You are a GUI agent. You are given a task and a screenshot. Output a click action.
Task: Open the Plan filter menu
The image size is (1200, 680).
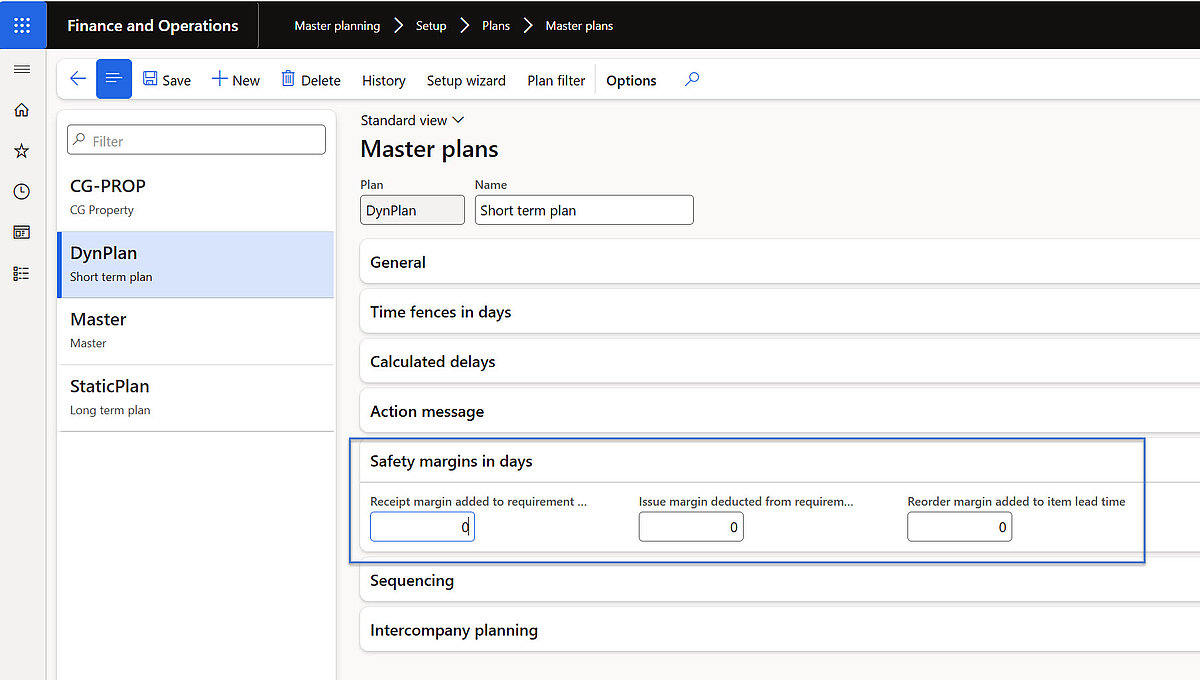click(556, 79)
